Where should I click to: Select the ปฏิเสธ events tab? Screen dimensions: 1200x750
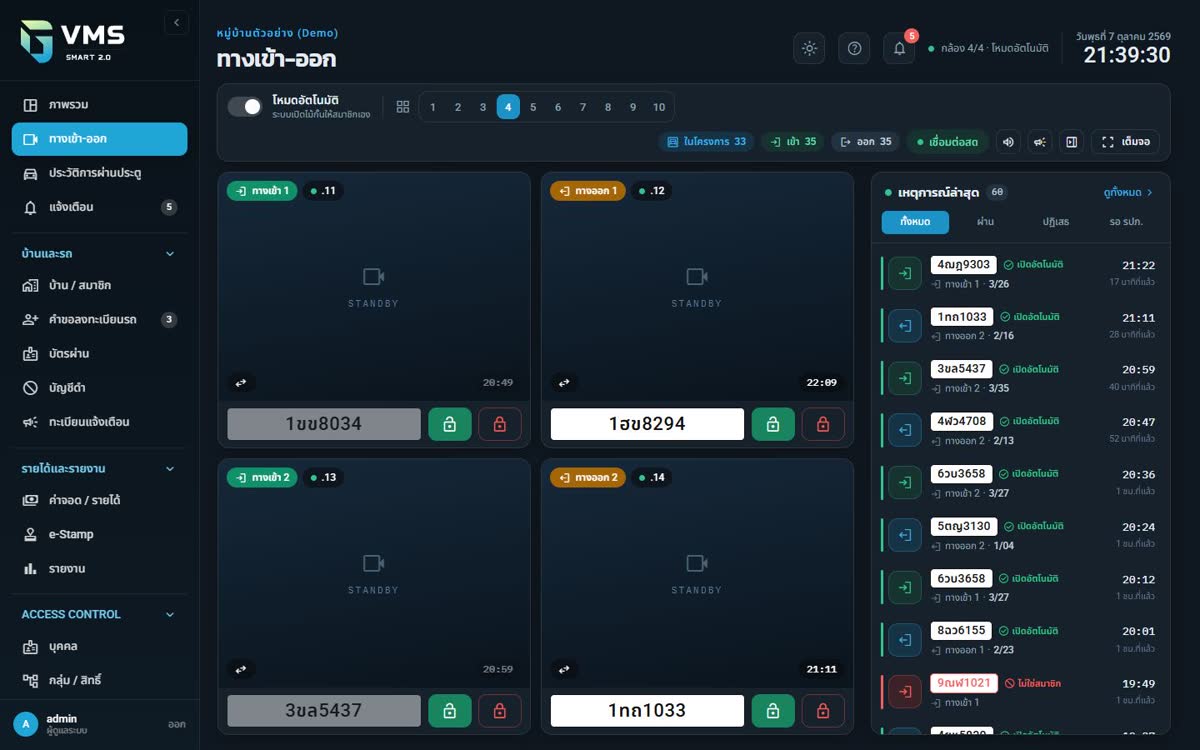point(1056,222)
